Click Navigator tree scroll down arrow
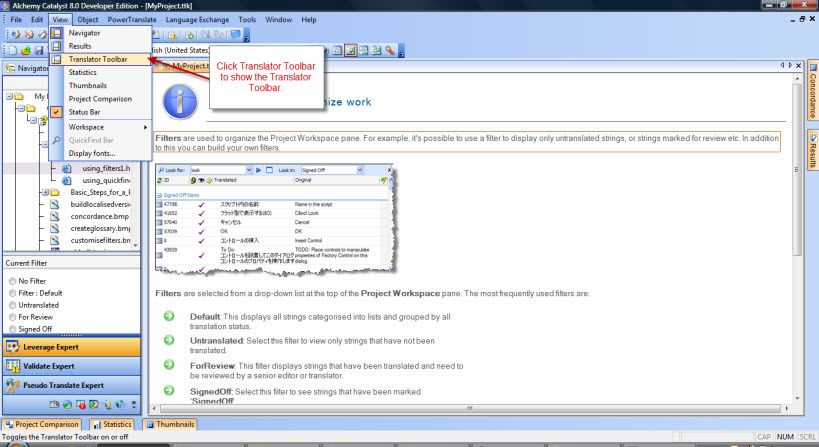Screen dimensions: 819x447 [136, 245]
